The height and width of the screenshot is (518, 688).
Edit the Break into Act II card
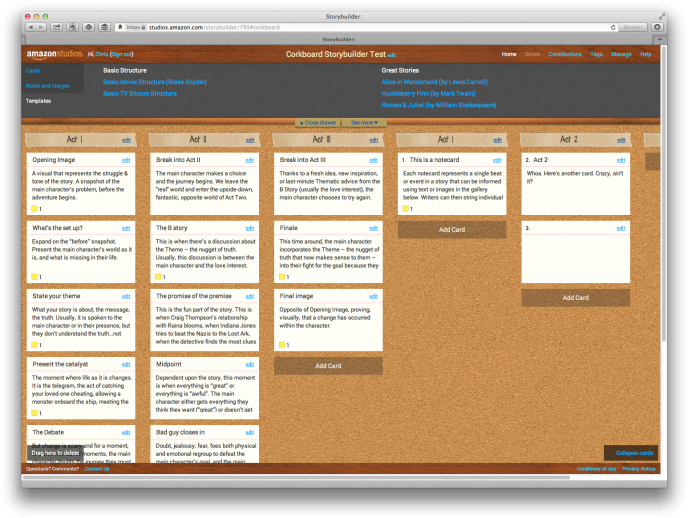pos(250,161)
